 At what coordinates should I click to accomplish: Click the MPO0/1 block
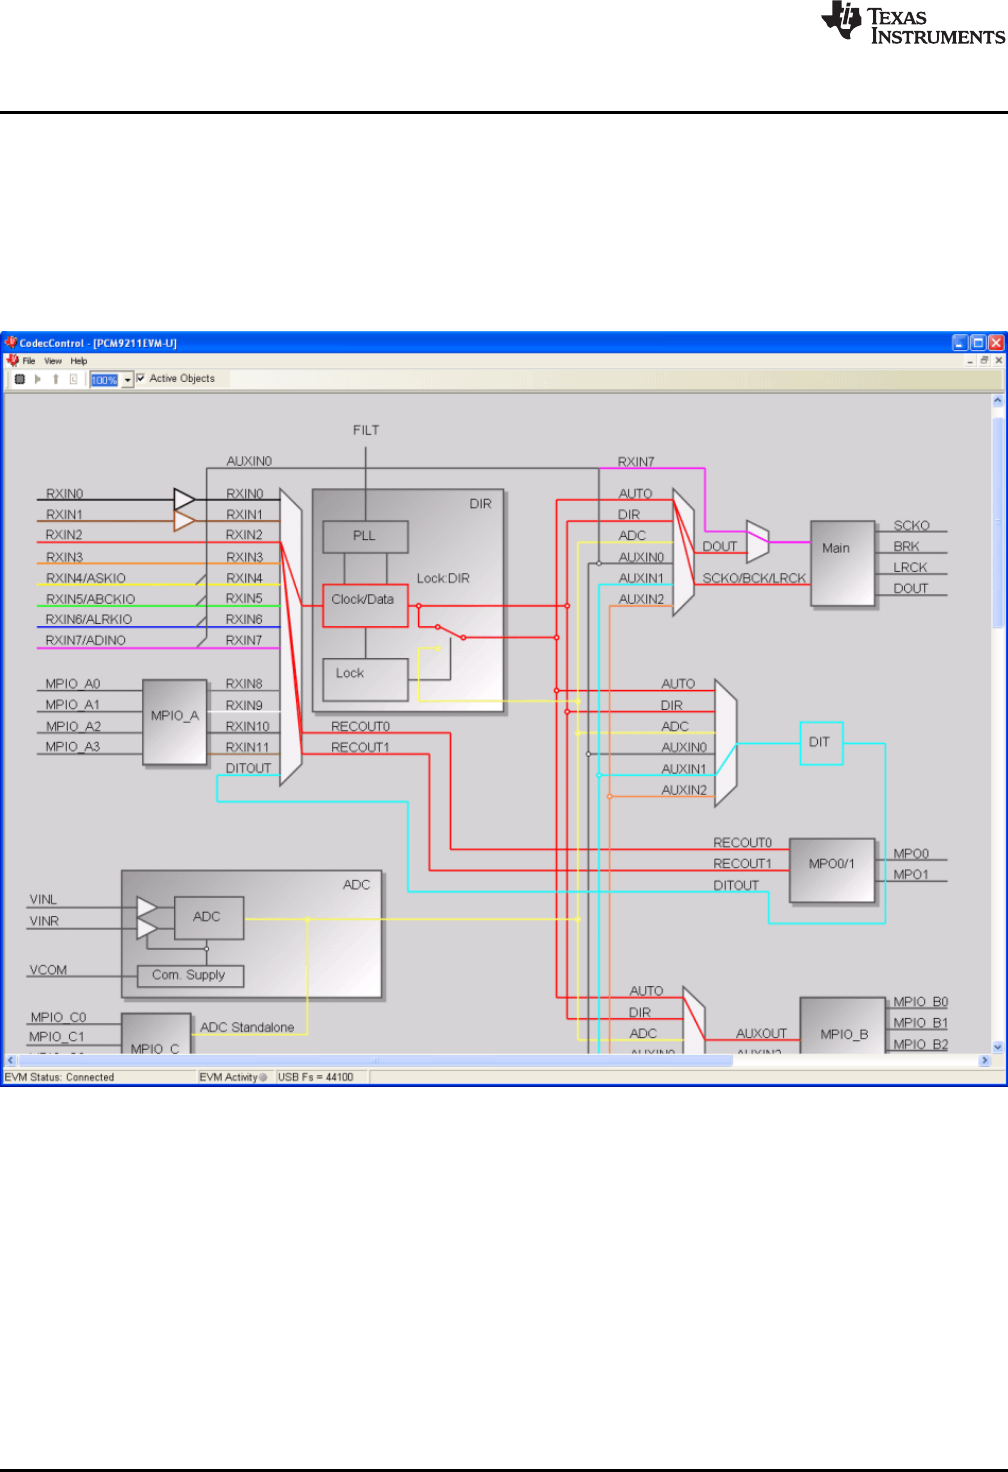pyautogui.click(x=832, y=870)
